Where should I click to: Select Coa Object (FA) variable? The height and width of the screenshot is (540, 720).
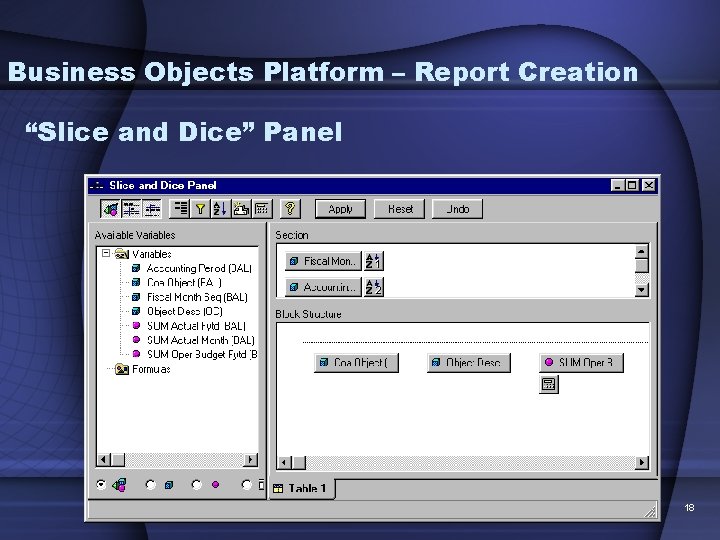184,282
